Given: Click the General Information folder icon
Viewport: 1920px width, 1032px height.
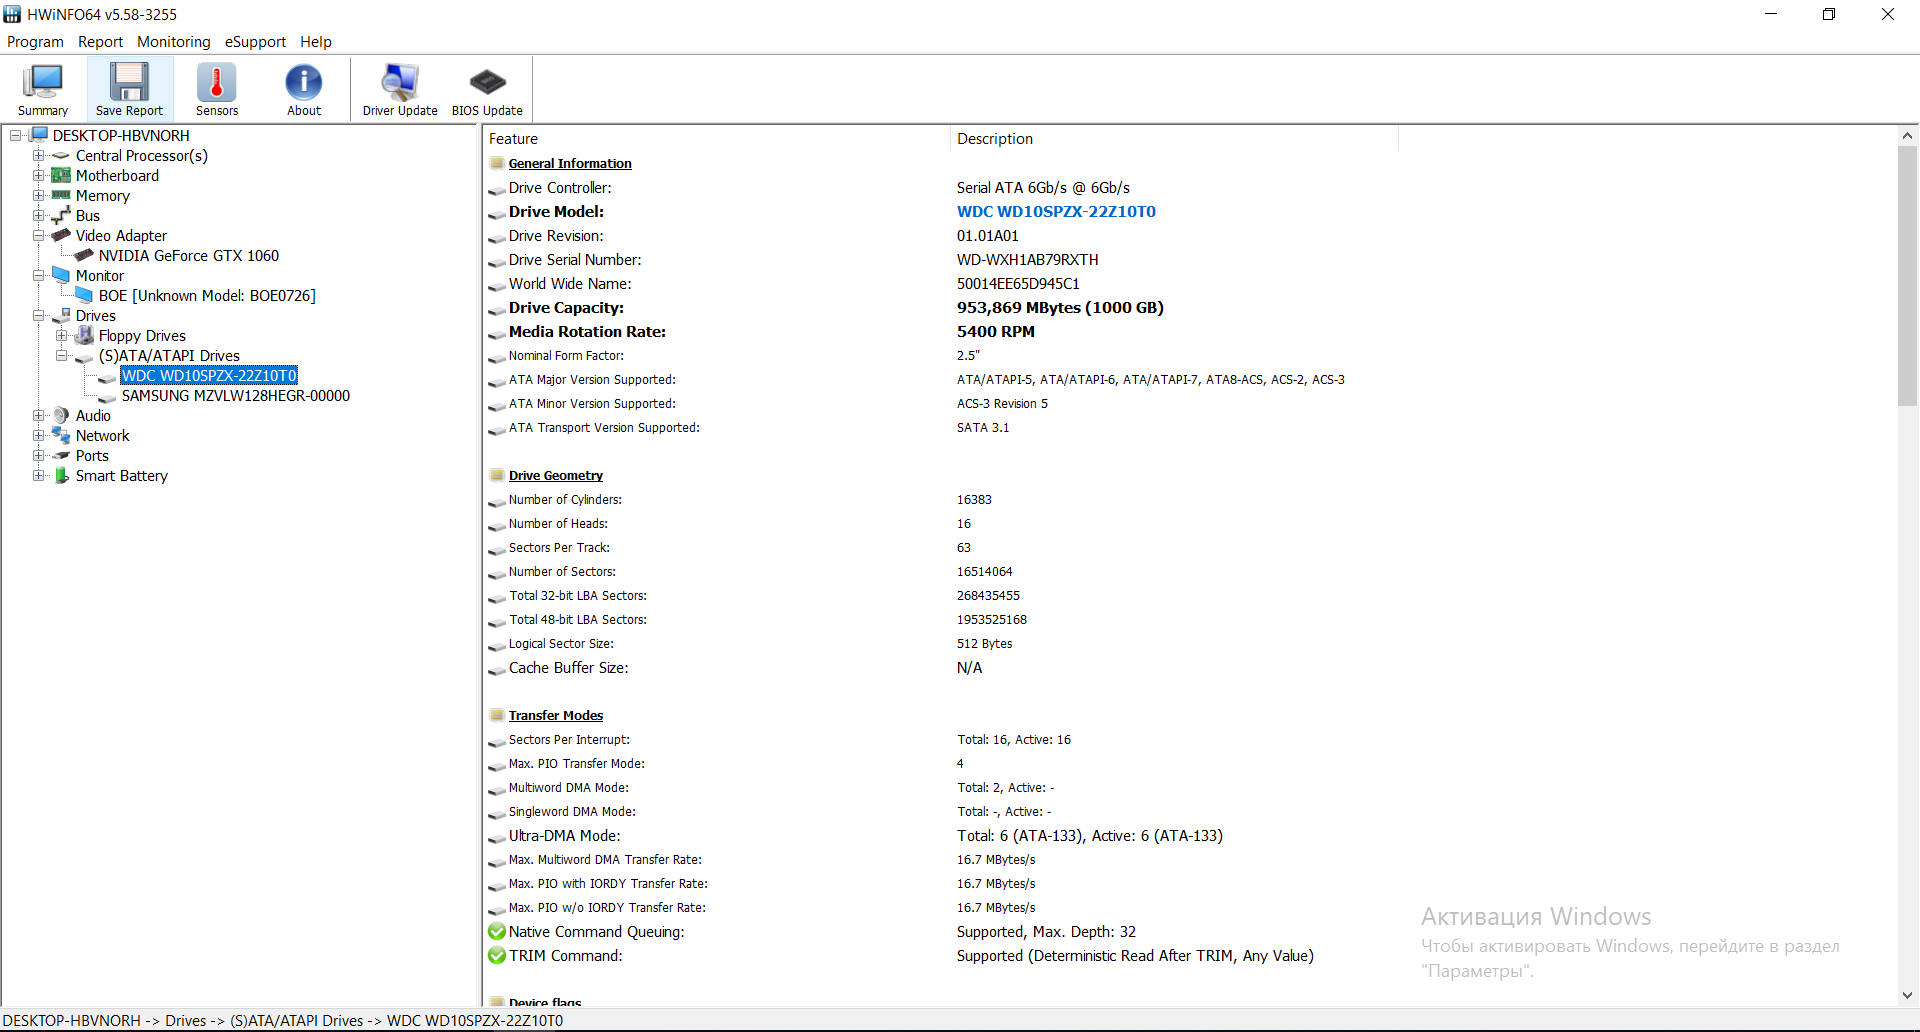Looking at the screenshot, I should coord(497,164).
